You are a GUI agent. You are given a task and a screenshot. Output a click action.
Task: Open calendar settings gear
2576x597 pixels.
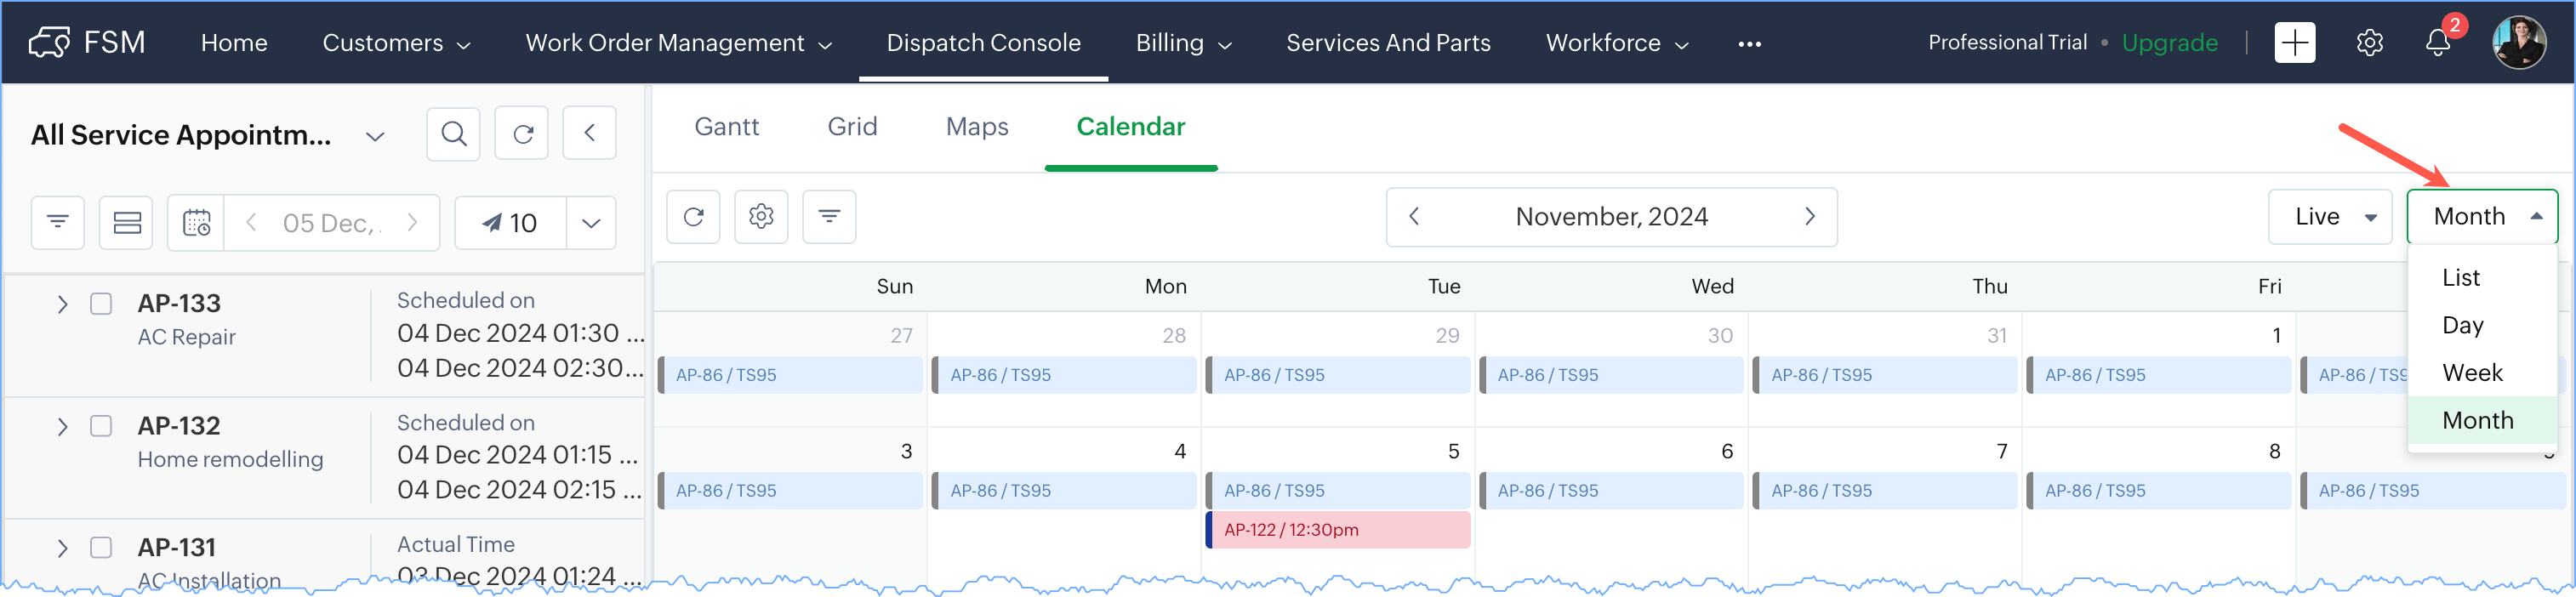[x=761, y=216]
